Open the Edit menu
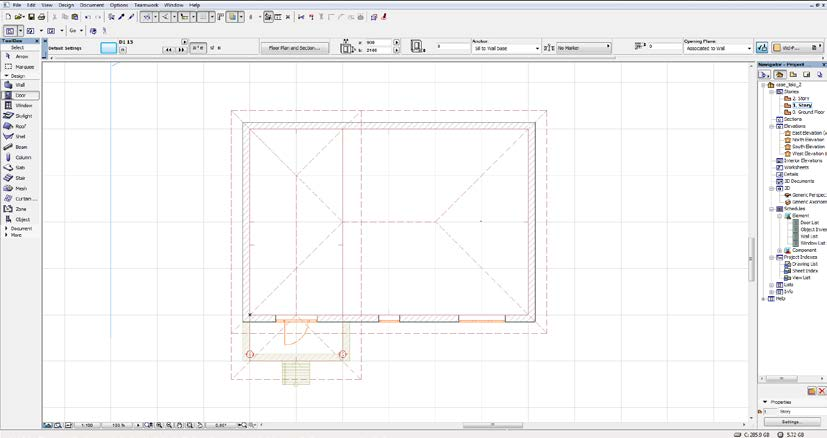 coord(31,5)
